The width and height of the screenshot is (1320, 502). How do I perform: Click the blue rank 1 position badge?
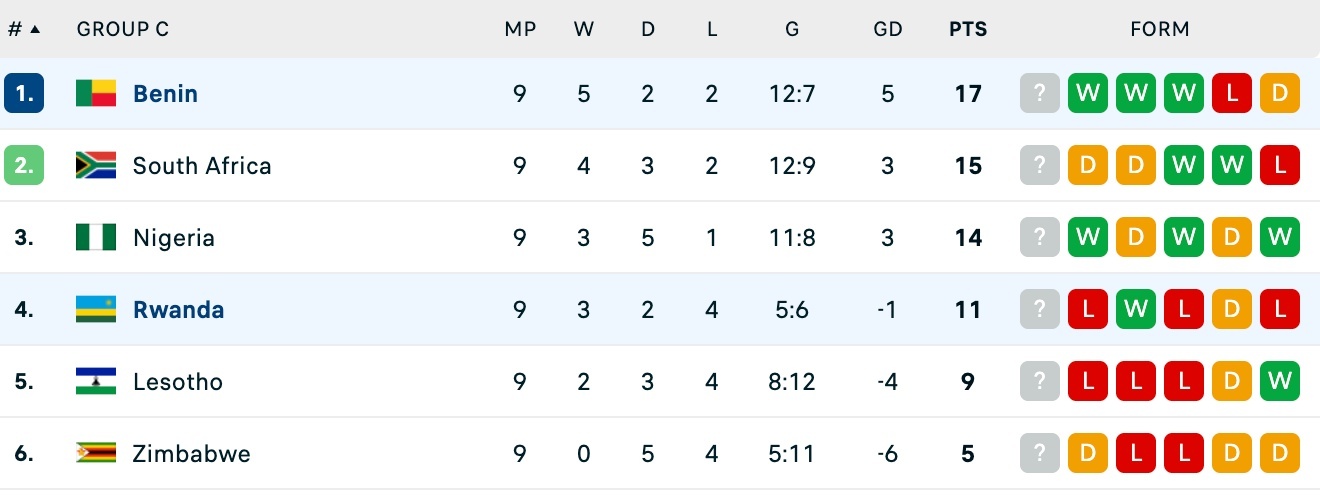tap(24, 94)
